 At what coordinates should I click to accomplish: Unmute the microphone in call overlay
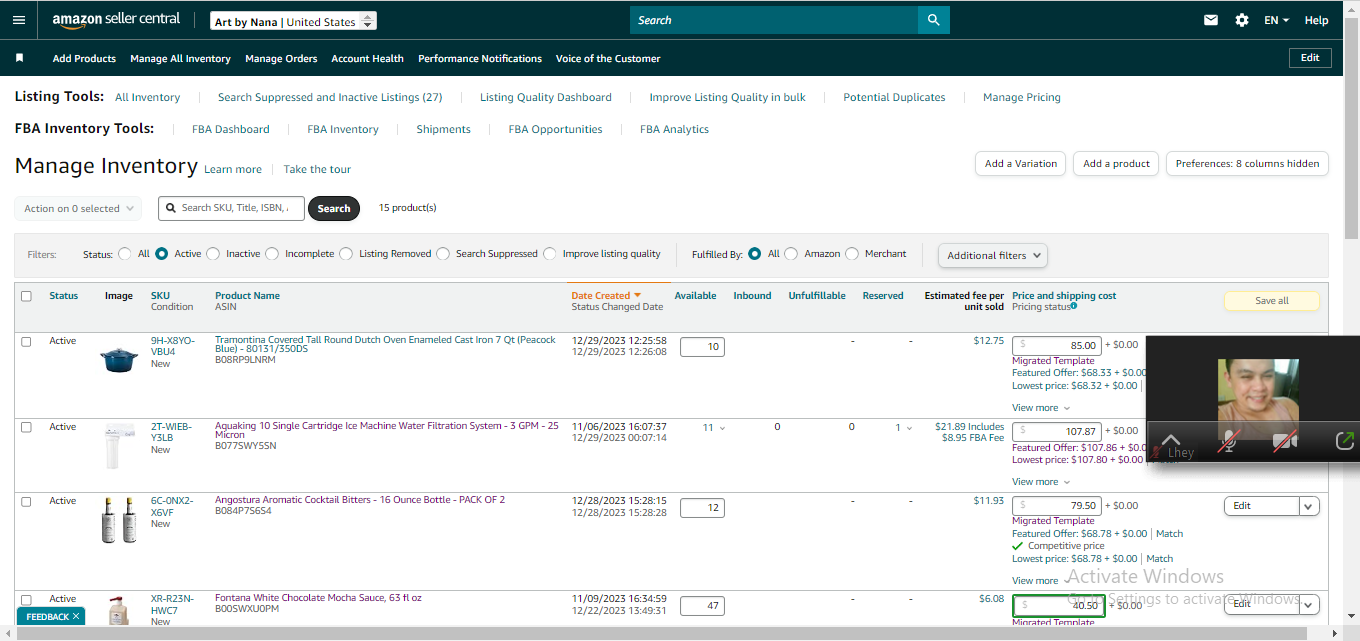point(1227,440)
